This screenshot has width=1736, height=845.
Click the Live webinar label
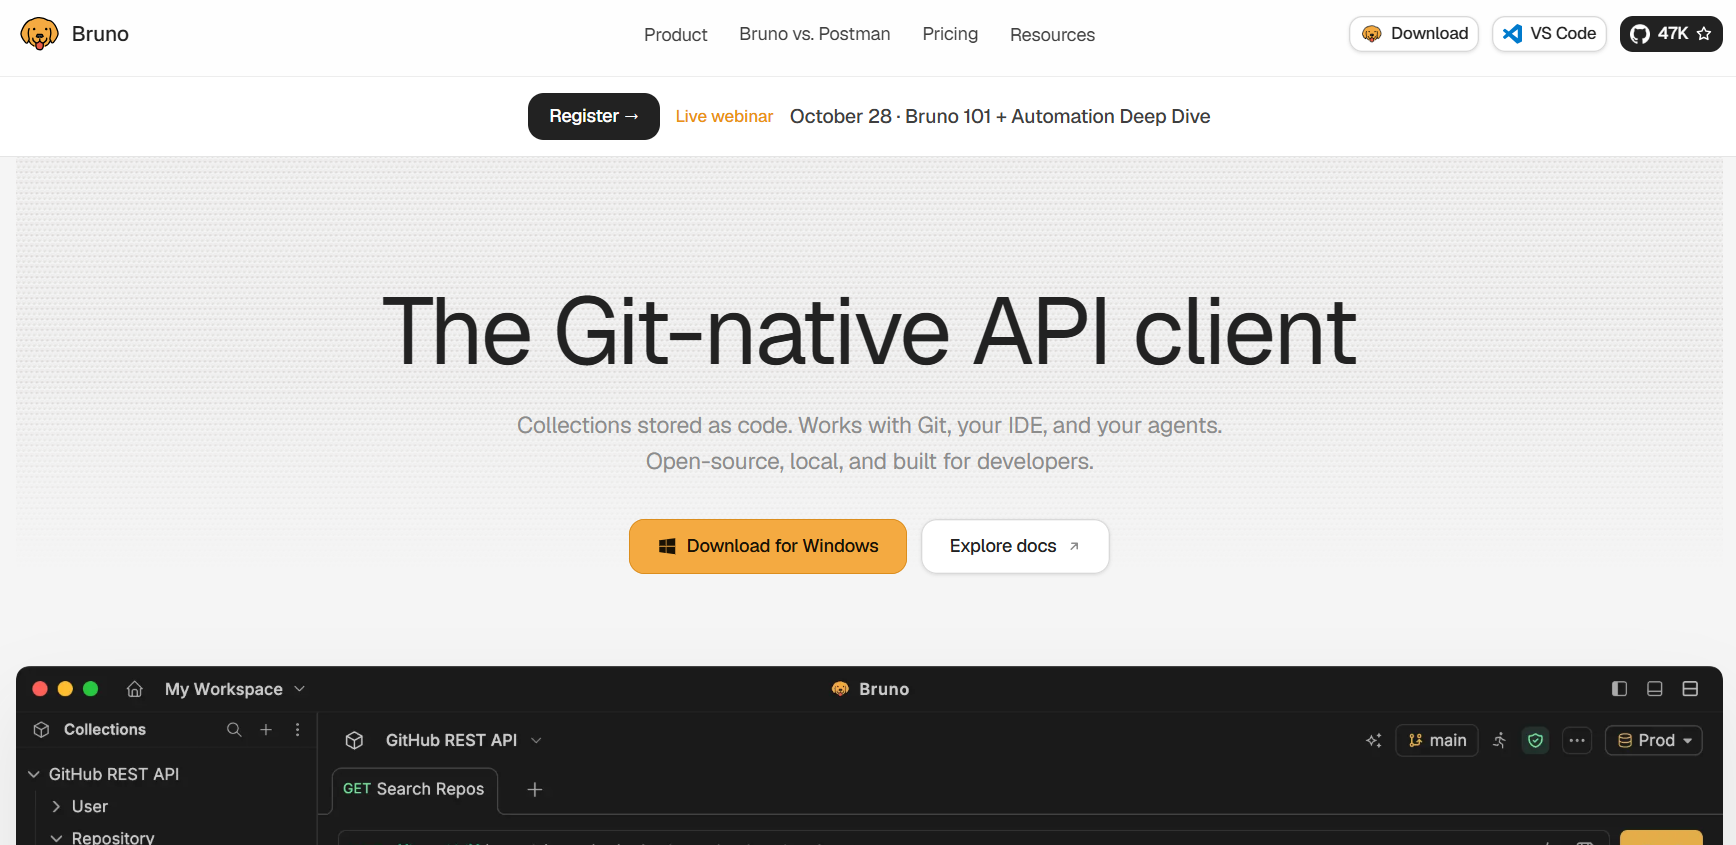(725, 117)
